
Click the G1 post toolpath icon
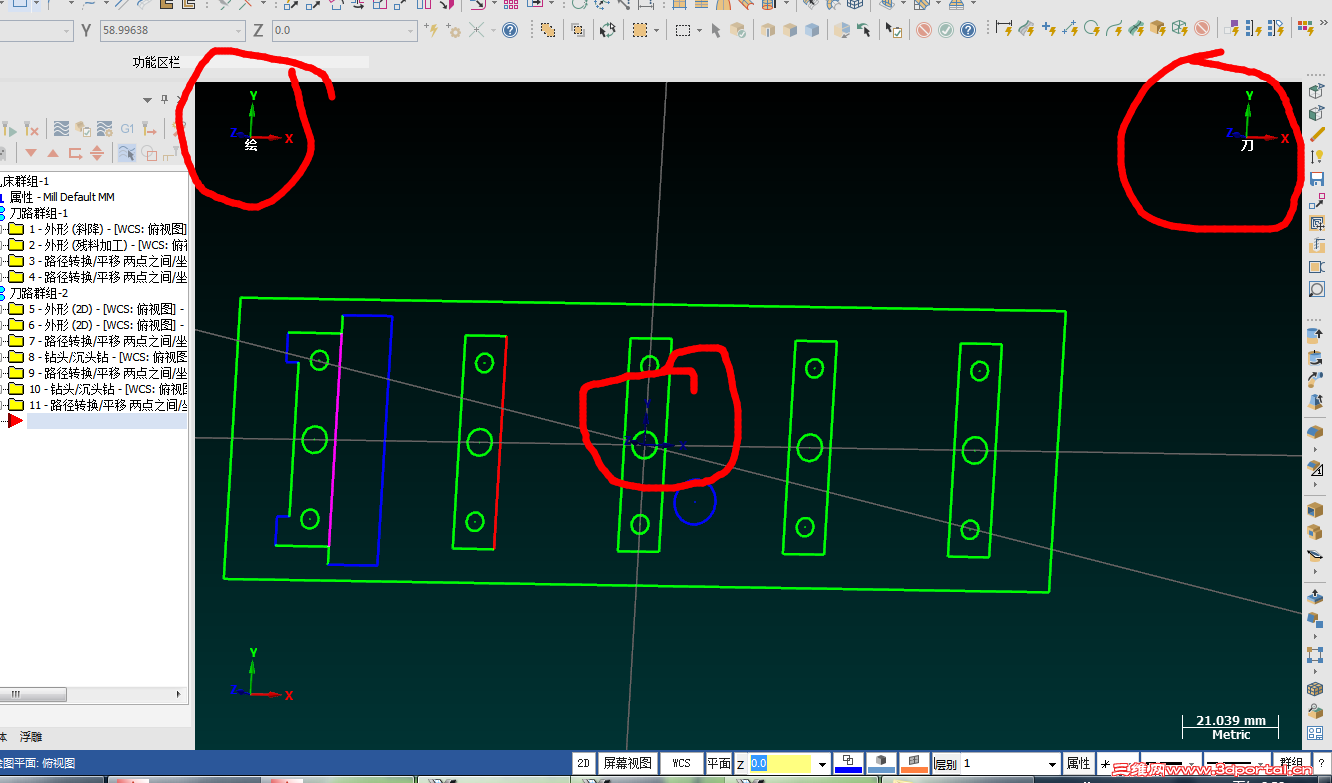(x=127, y=129)
